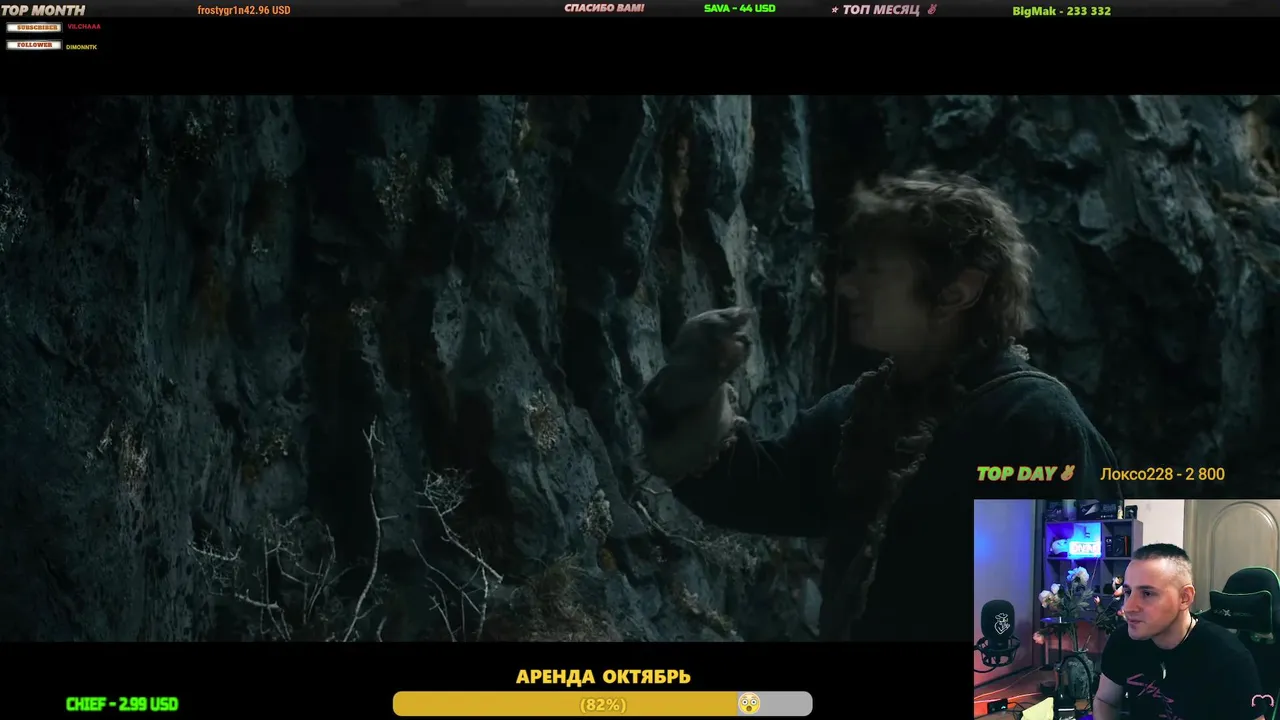Click the streamer webcam feed

[1127, 609]
